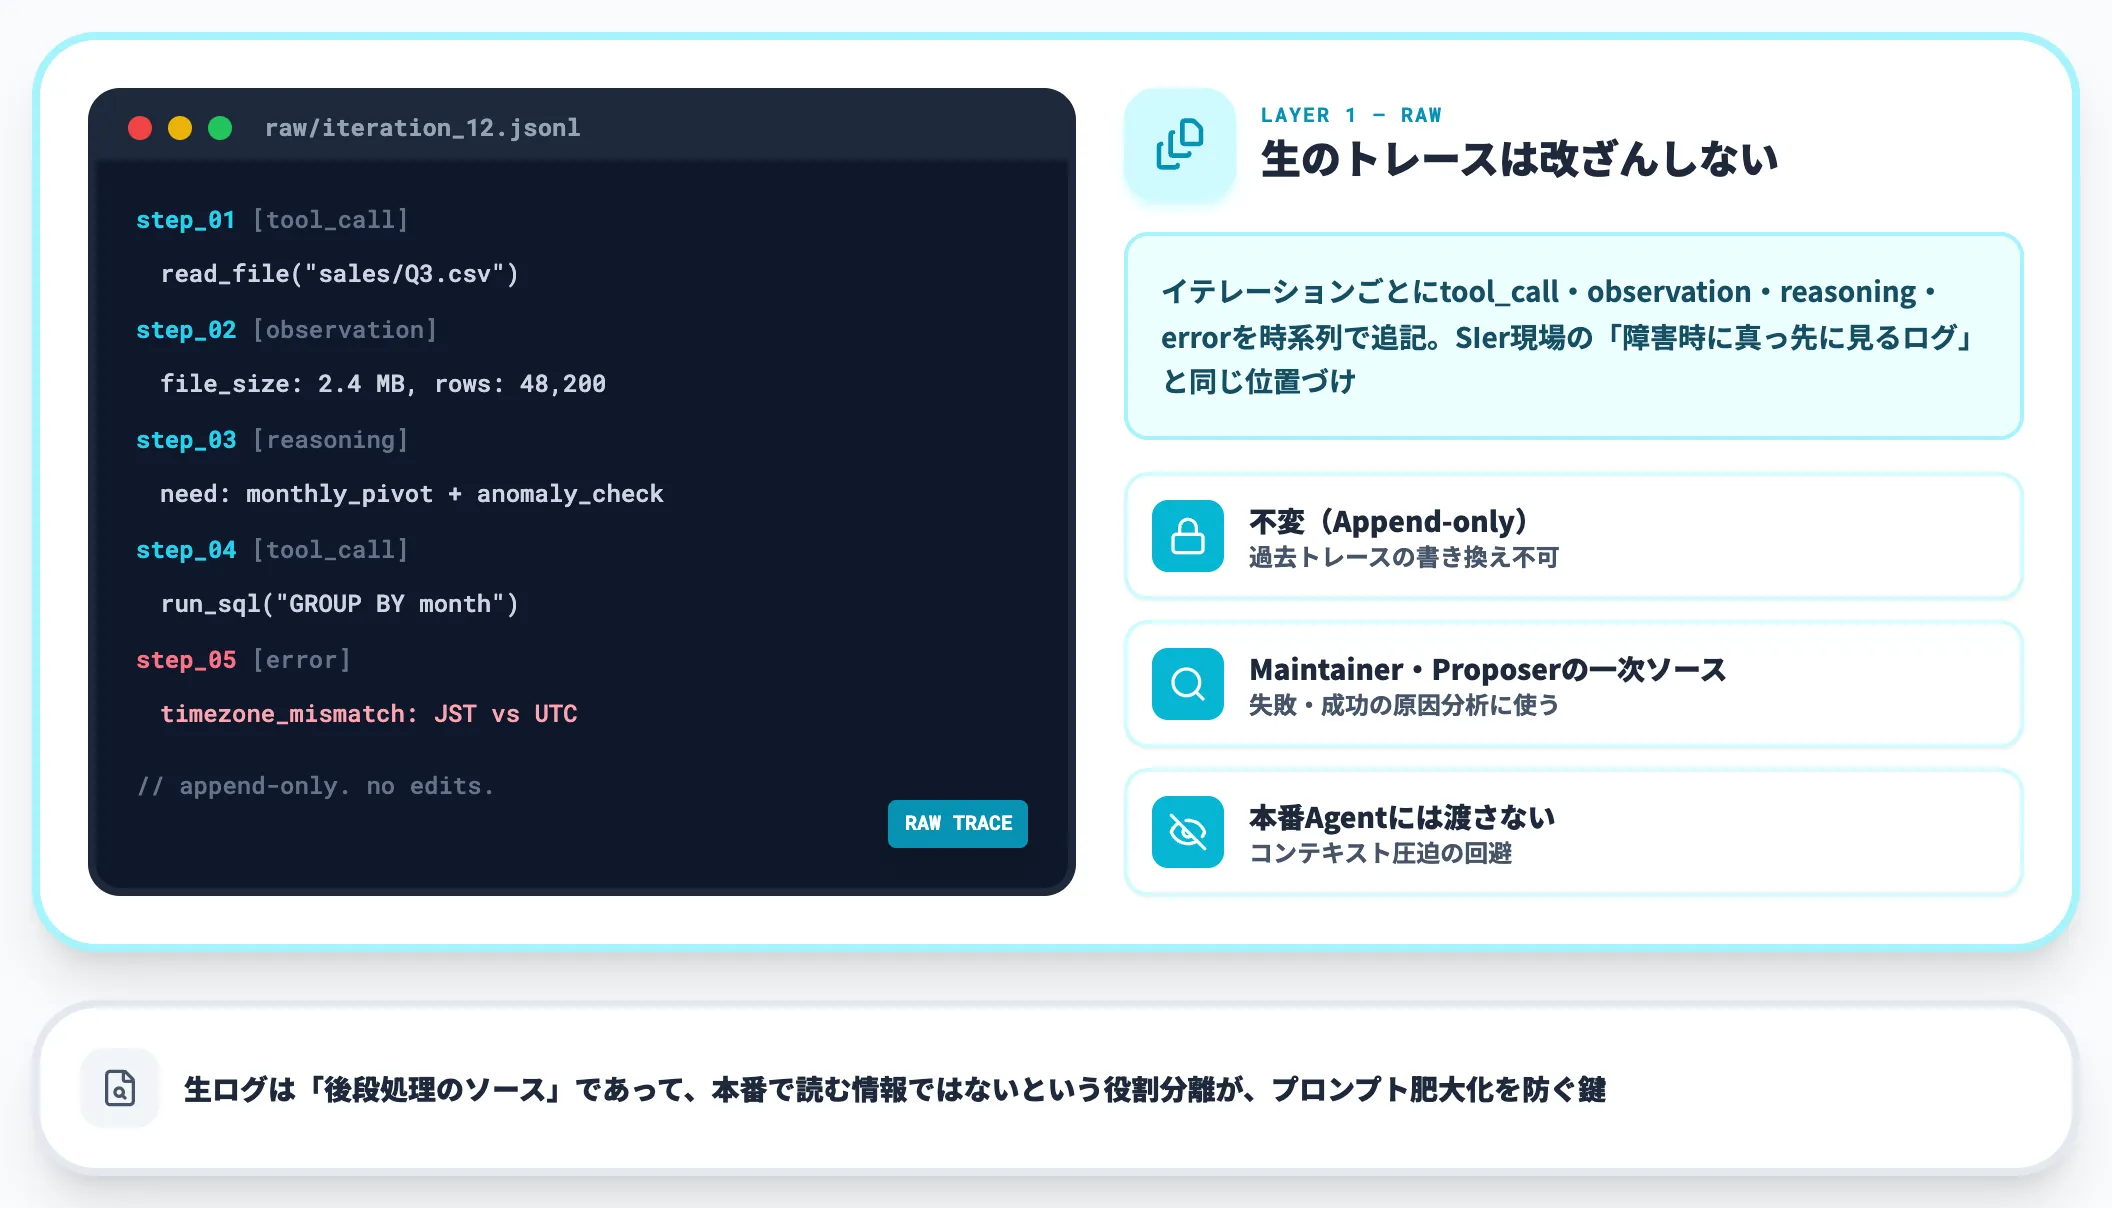The height and width of the screenshot is (1208, 2112).
Task: Click the RAW TRACE badge
Action: click(x=958, y=823)
